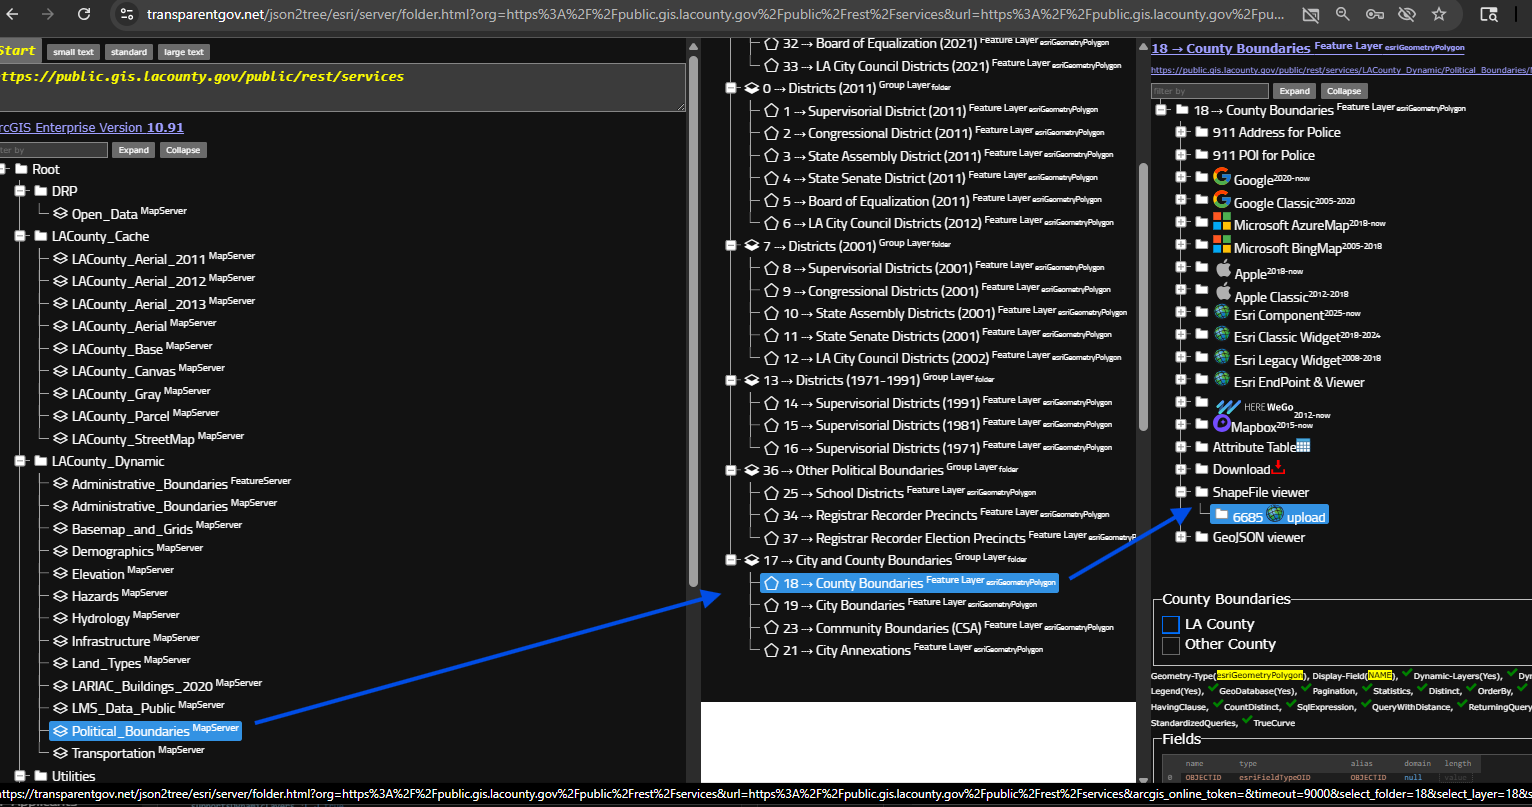
Task: Collapse the Districts (2001) group layer
Action: click(x=732, y=246)
